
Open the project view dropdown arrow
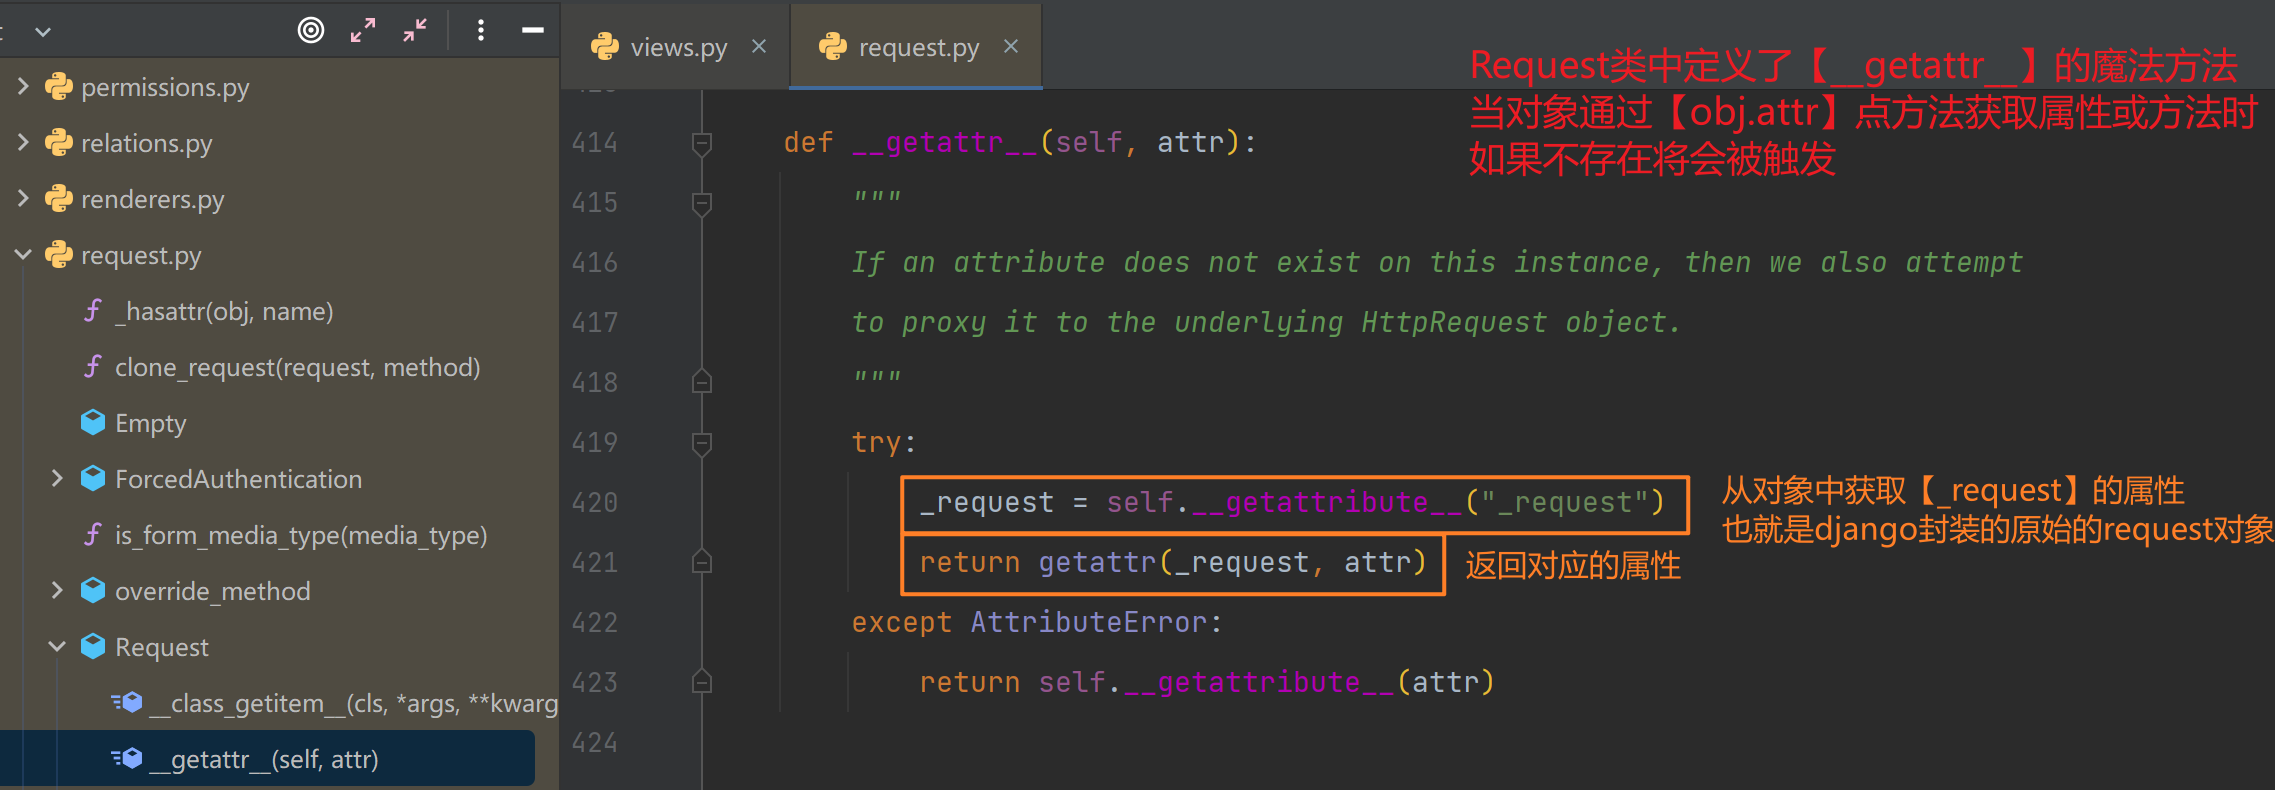pos(43,32)
